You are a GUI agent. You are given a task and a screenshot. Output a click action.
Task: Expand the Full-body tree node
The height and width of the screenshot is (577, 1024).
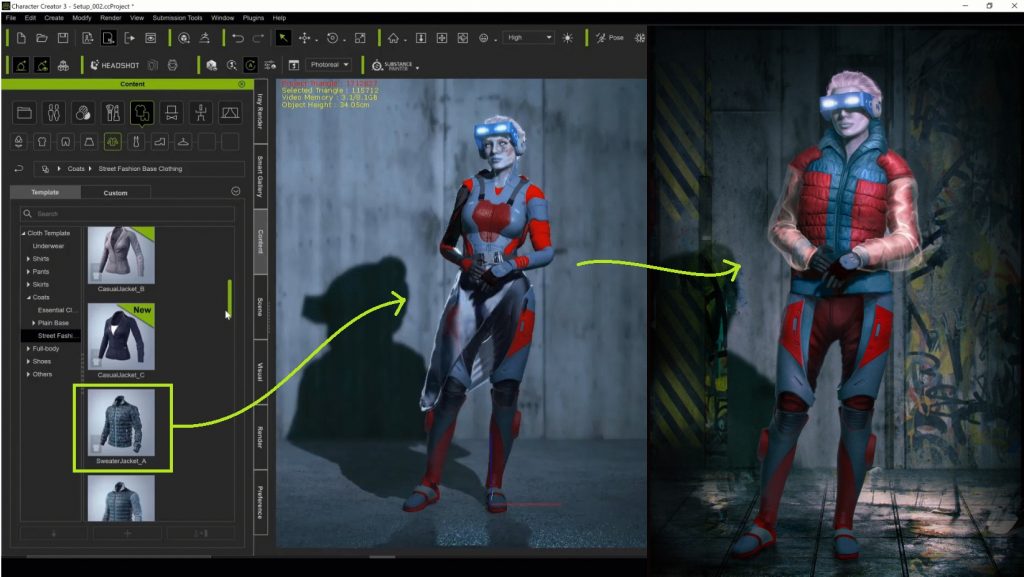coord(29,349)
